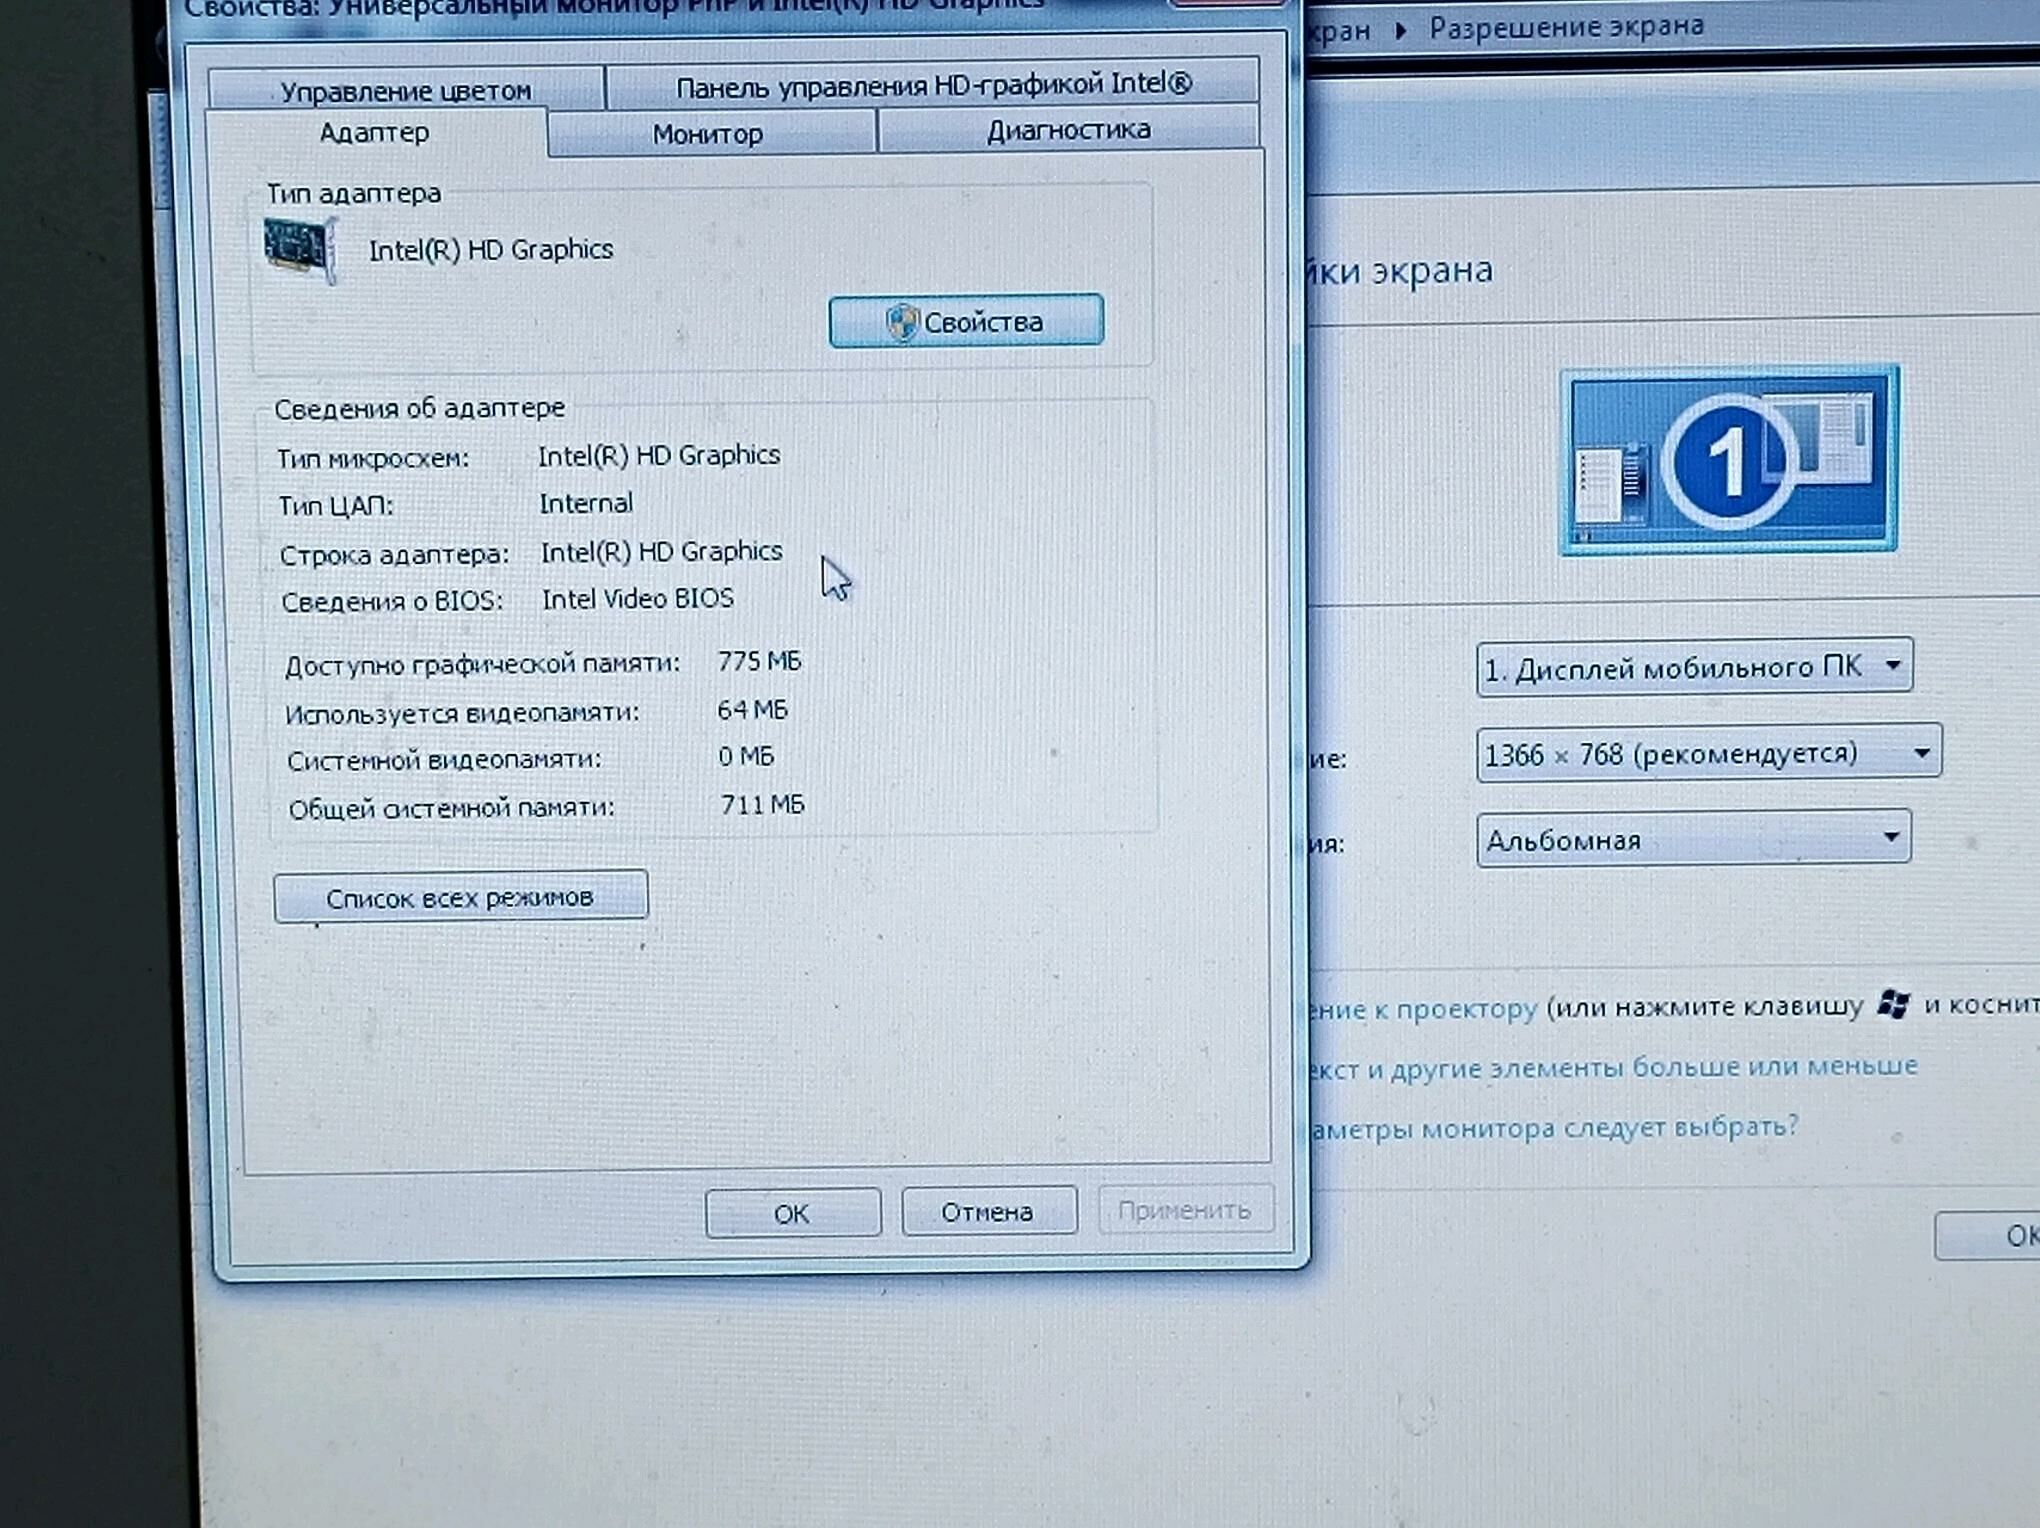The width and height of the screenshot is (2040, 1528).
Task: Switch to the Монитор tab
Action: point(708,133)
